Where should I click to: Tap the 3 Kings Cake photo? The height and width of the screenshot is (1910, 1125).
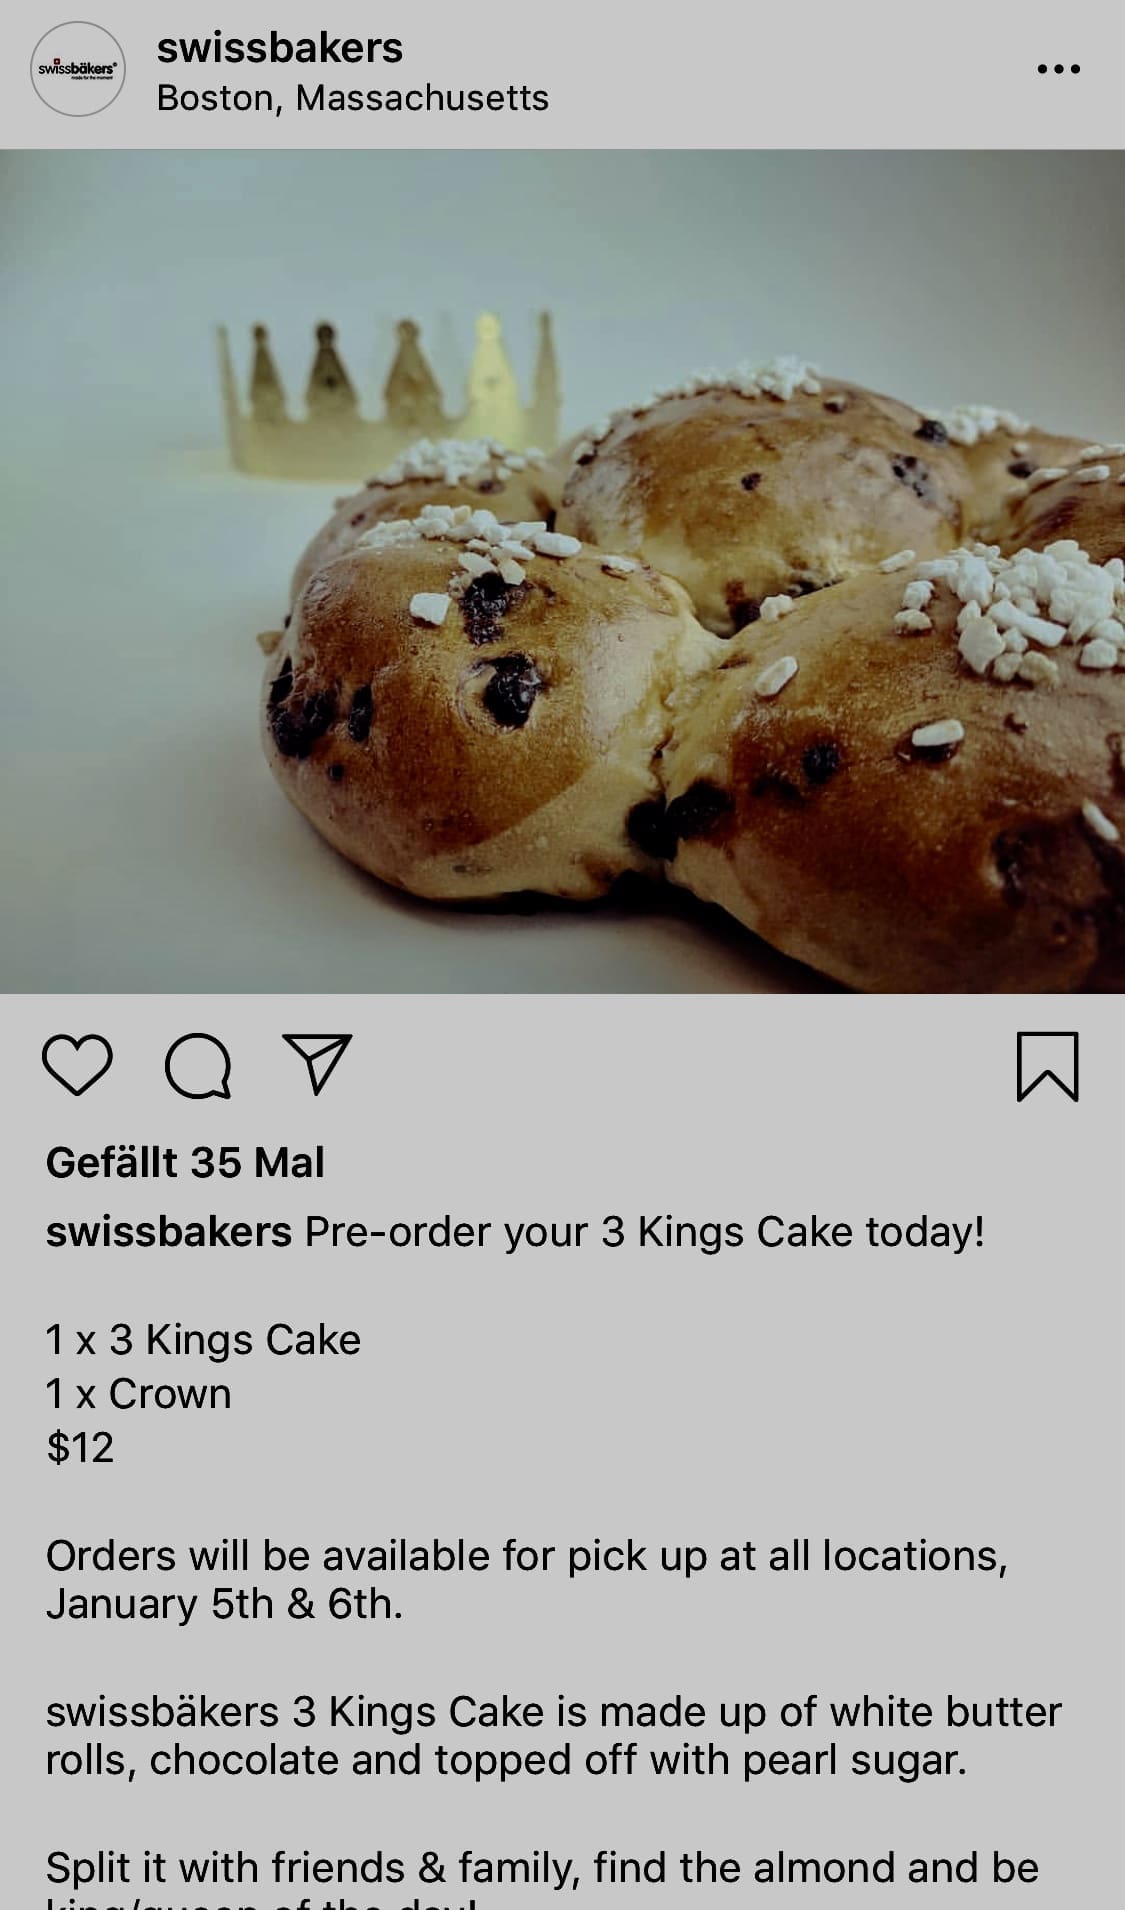click(562, 571)
